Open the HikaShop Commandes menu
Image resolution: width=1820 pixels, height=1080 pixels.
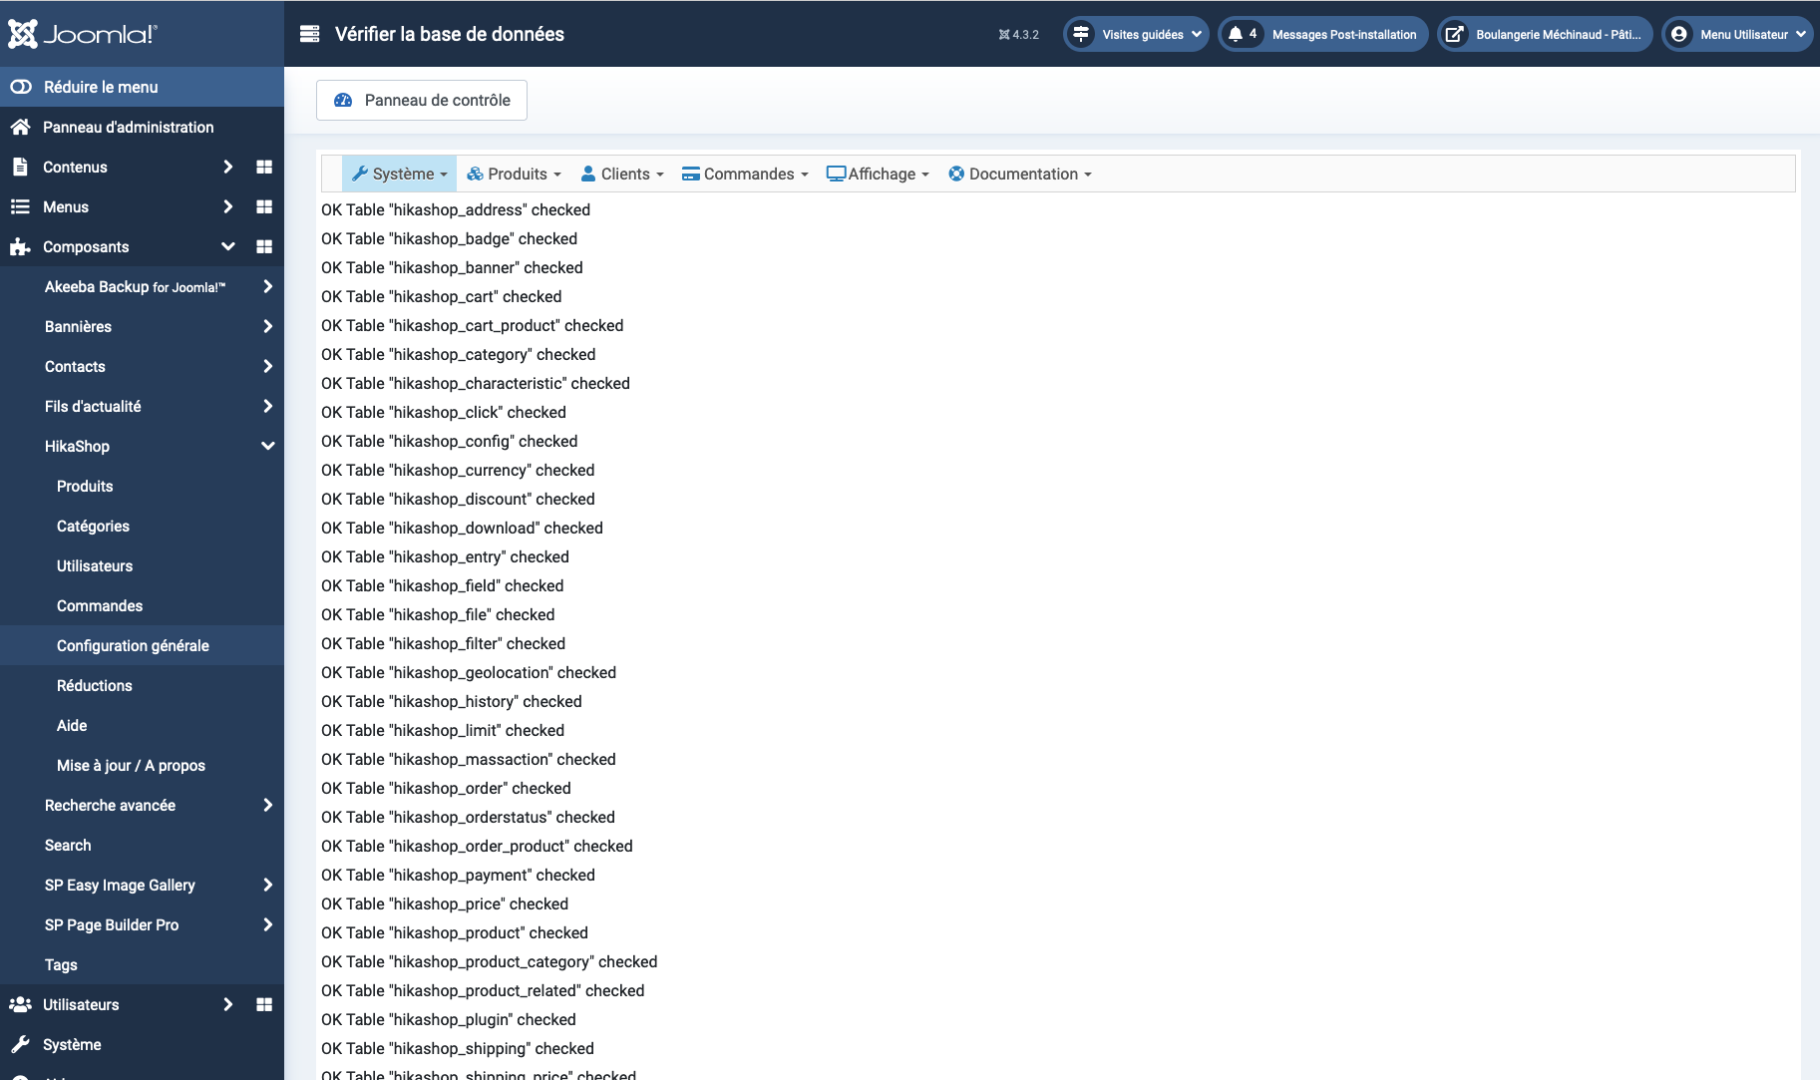745,174
